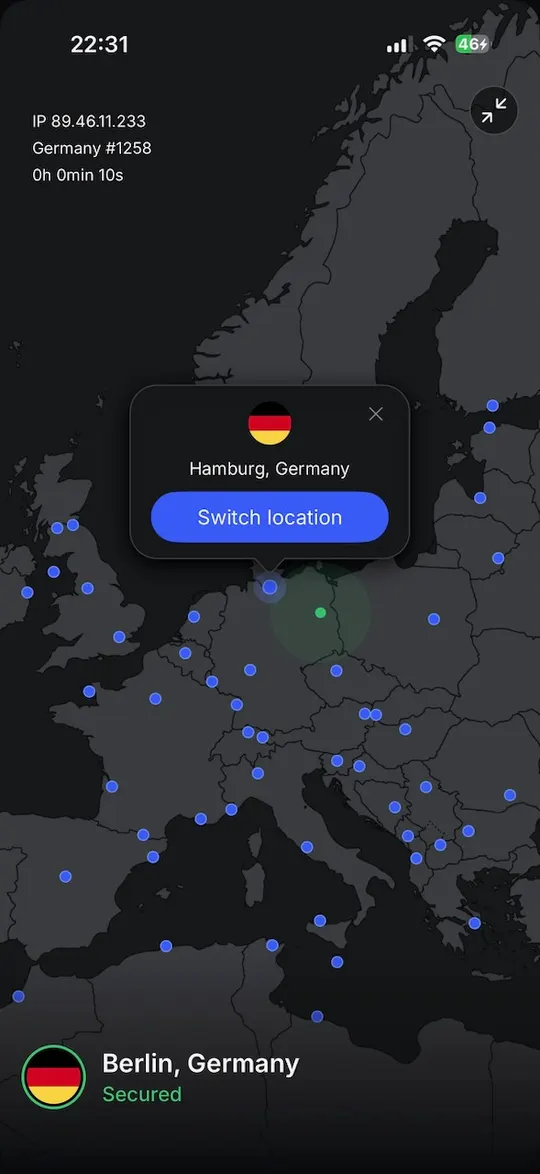This screenshot has width=540, height=1174.
Task: Select the server dot in Ireland
Action: coord(27,592)
